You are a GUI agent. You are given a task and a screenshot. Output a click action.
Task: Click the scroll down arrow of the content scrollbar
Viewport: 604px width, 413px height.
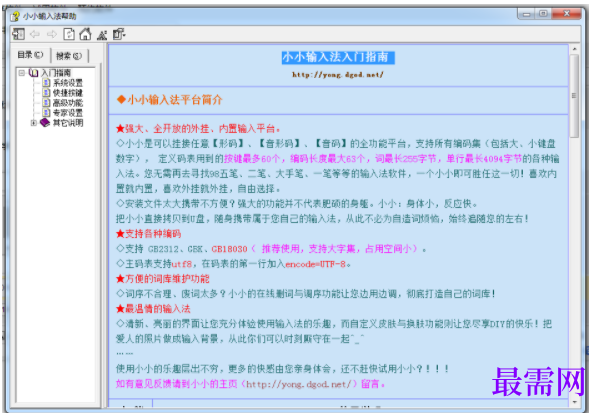574,402
